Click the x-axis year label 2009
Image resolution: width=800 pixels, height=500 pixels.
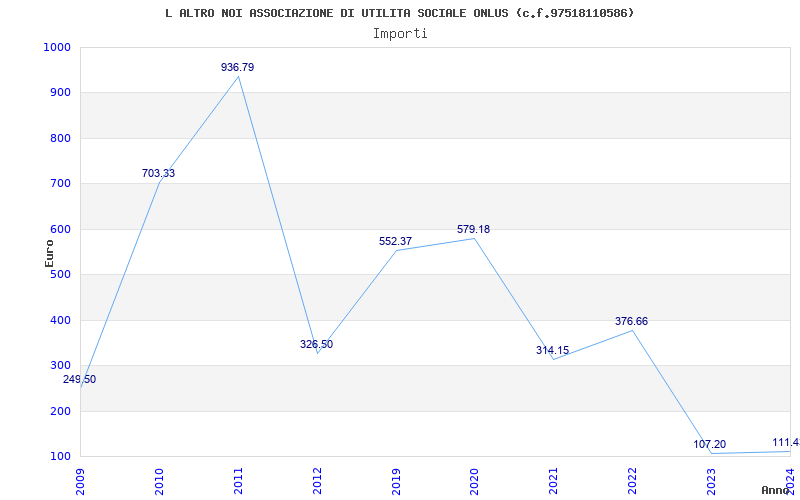[x=80, y=482]
